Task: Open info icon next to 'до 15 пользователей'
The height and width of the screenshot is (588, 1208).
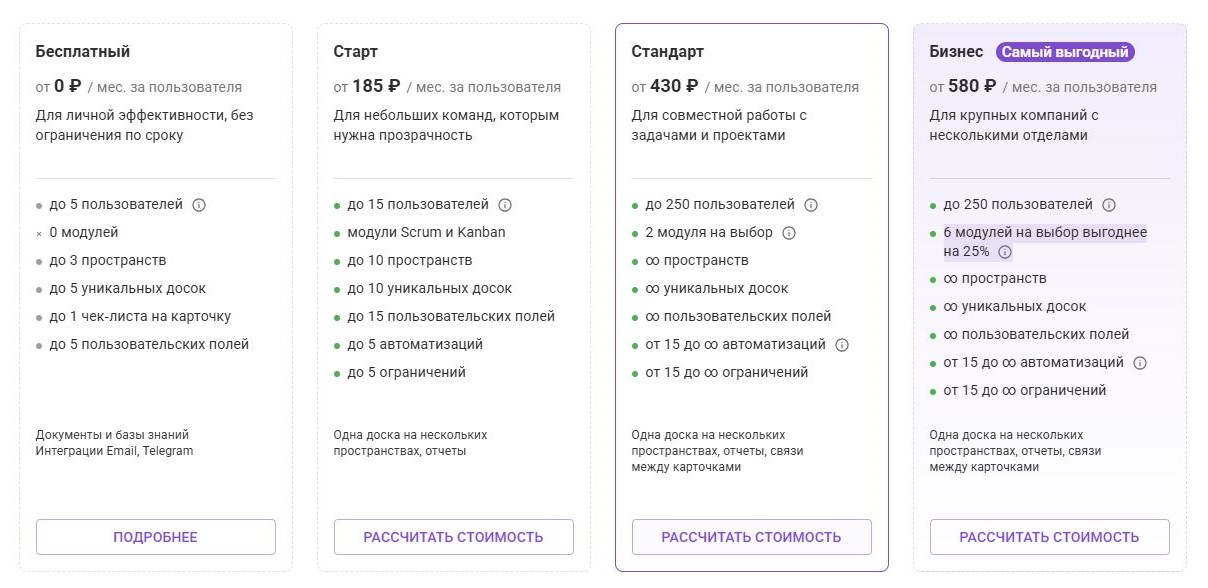Action: 505,205
